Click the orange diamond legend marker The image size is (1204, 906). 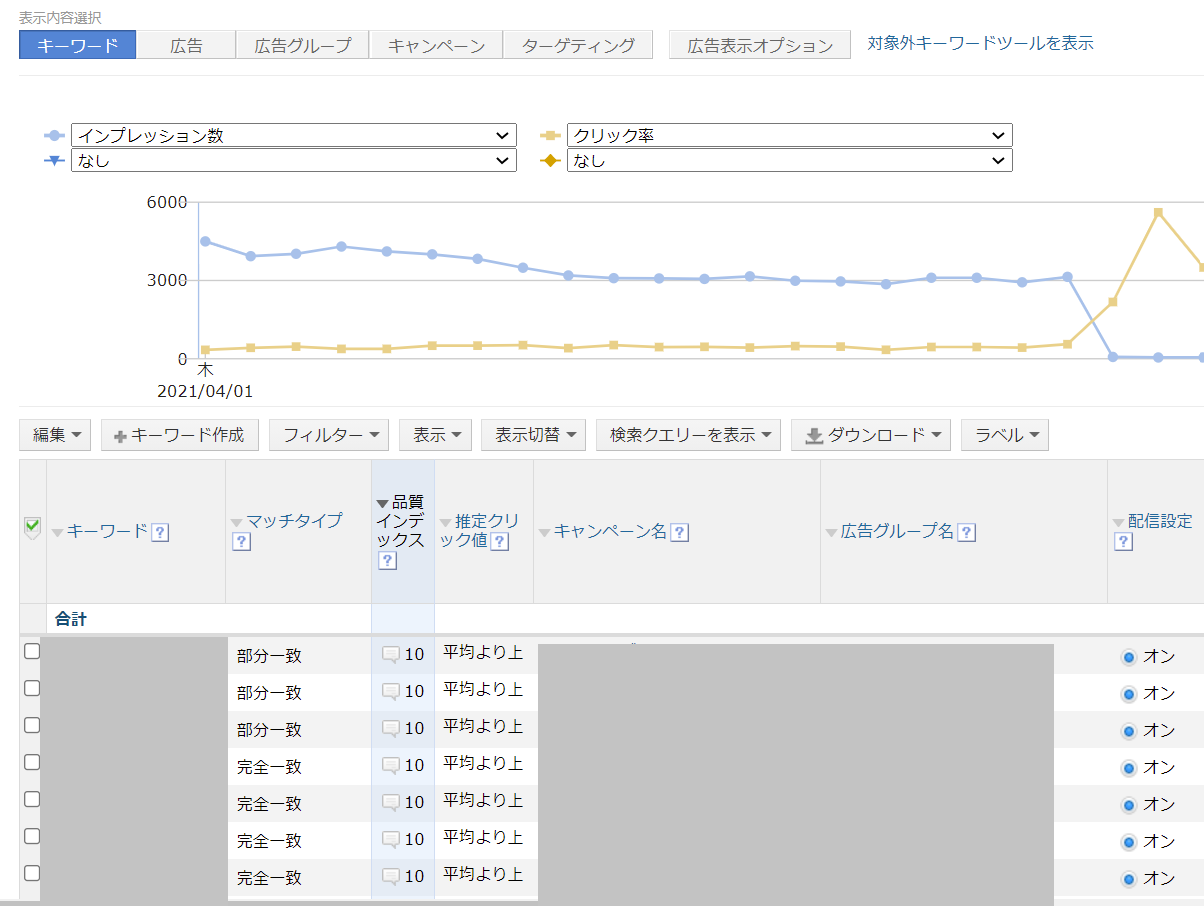pyautogui.click(x=550, y=160)
